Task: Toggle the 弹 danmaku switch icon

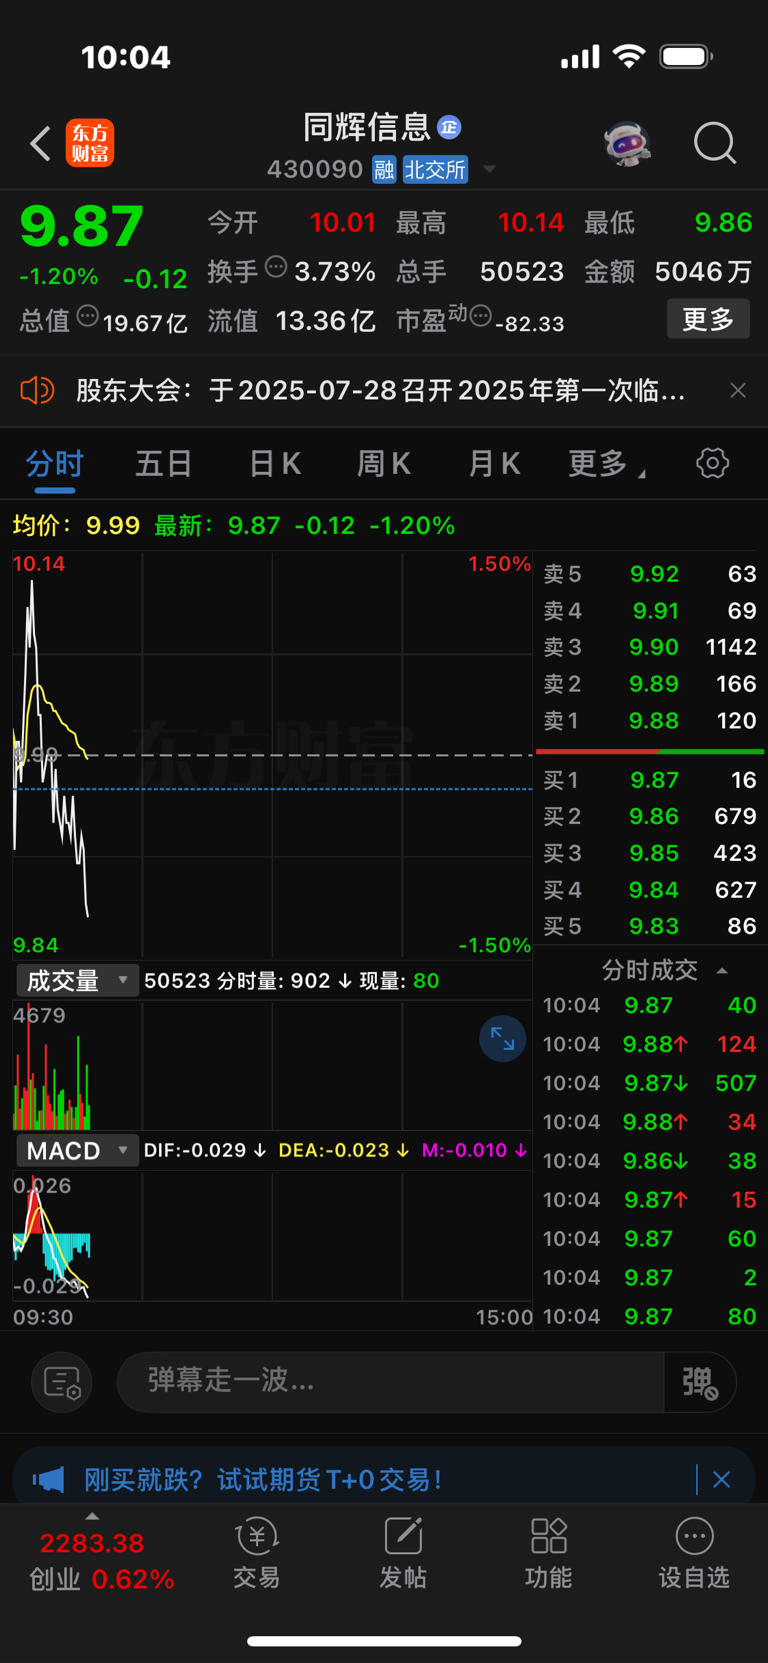Action: (x=700, y=1382)
